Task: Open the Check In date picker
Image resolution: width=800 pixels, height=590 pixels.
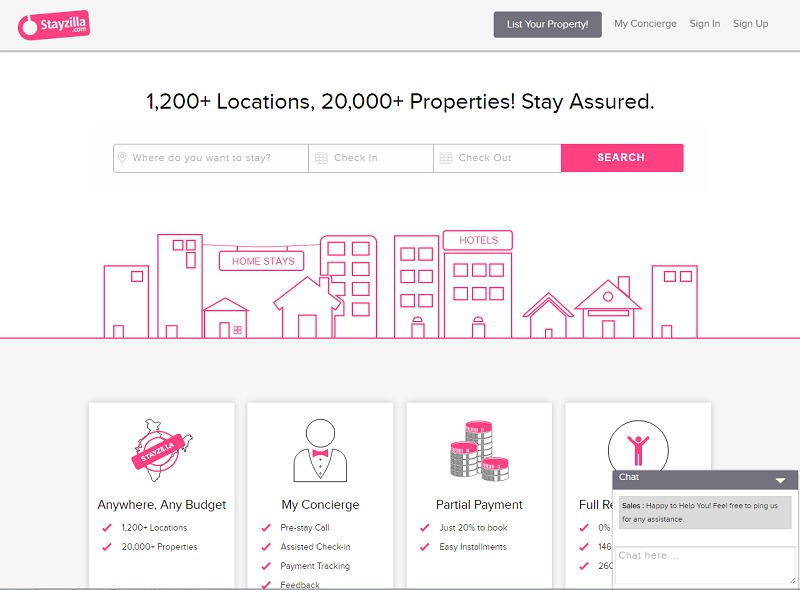Action: [370, 158]
